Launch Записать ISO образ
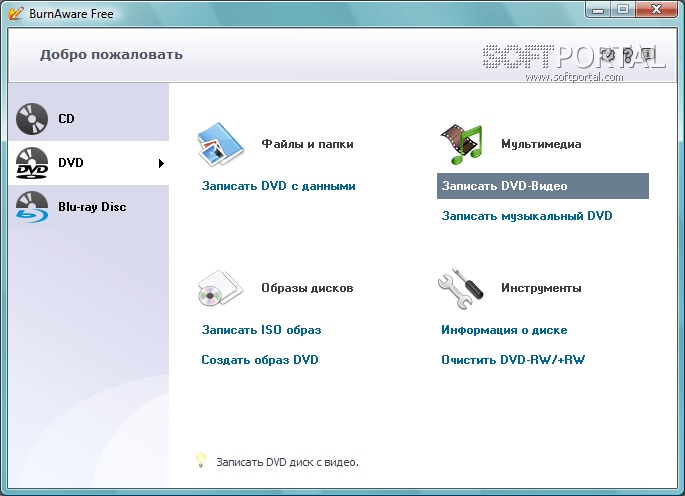 [261, 330]
